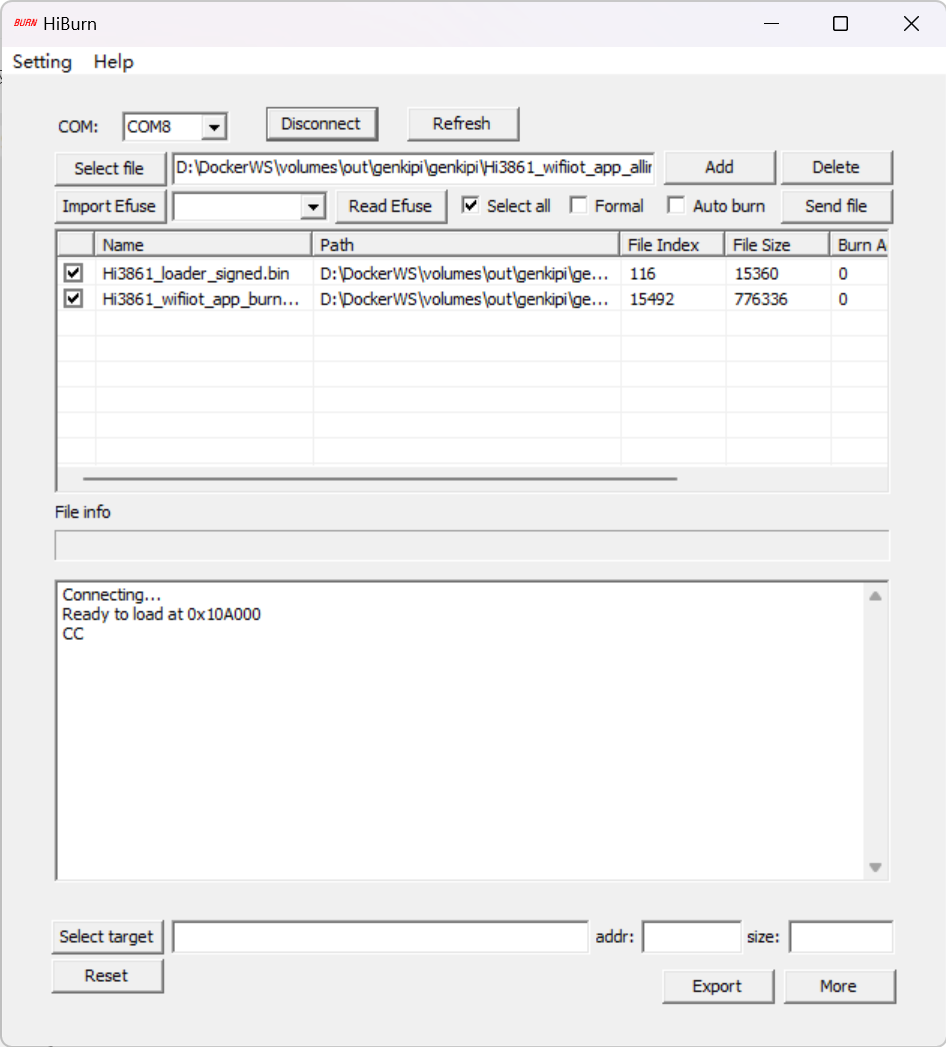Click the Select file button

click(x=109, y=168)
